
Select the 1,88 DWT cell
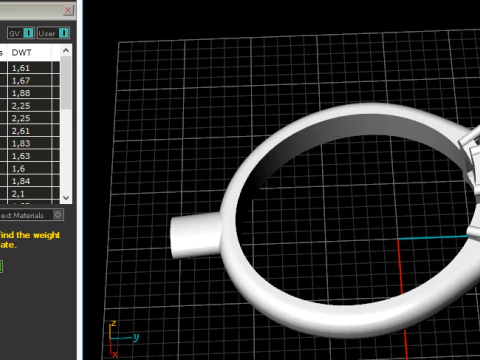(x=29, y=93)
